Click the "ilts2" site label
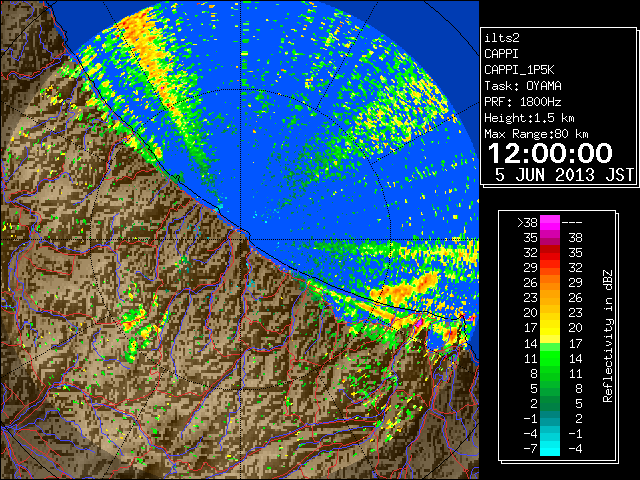 coord(502,38)
